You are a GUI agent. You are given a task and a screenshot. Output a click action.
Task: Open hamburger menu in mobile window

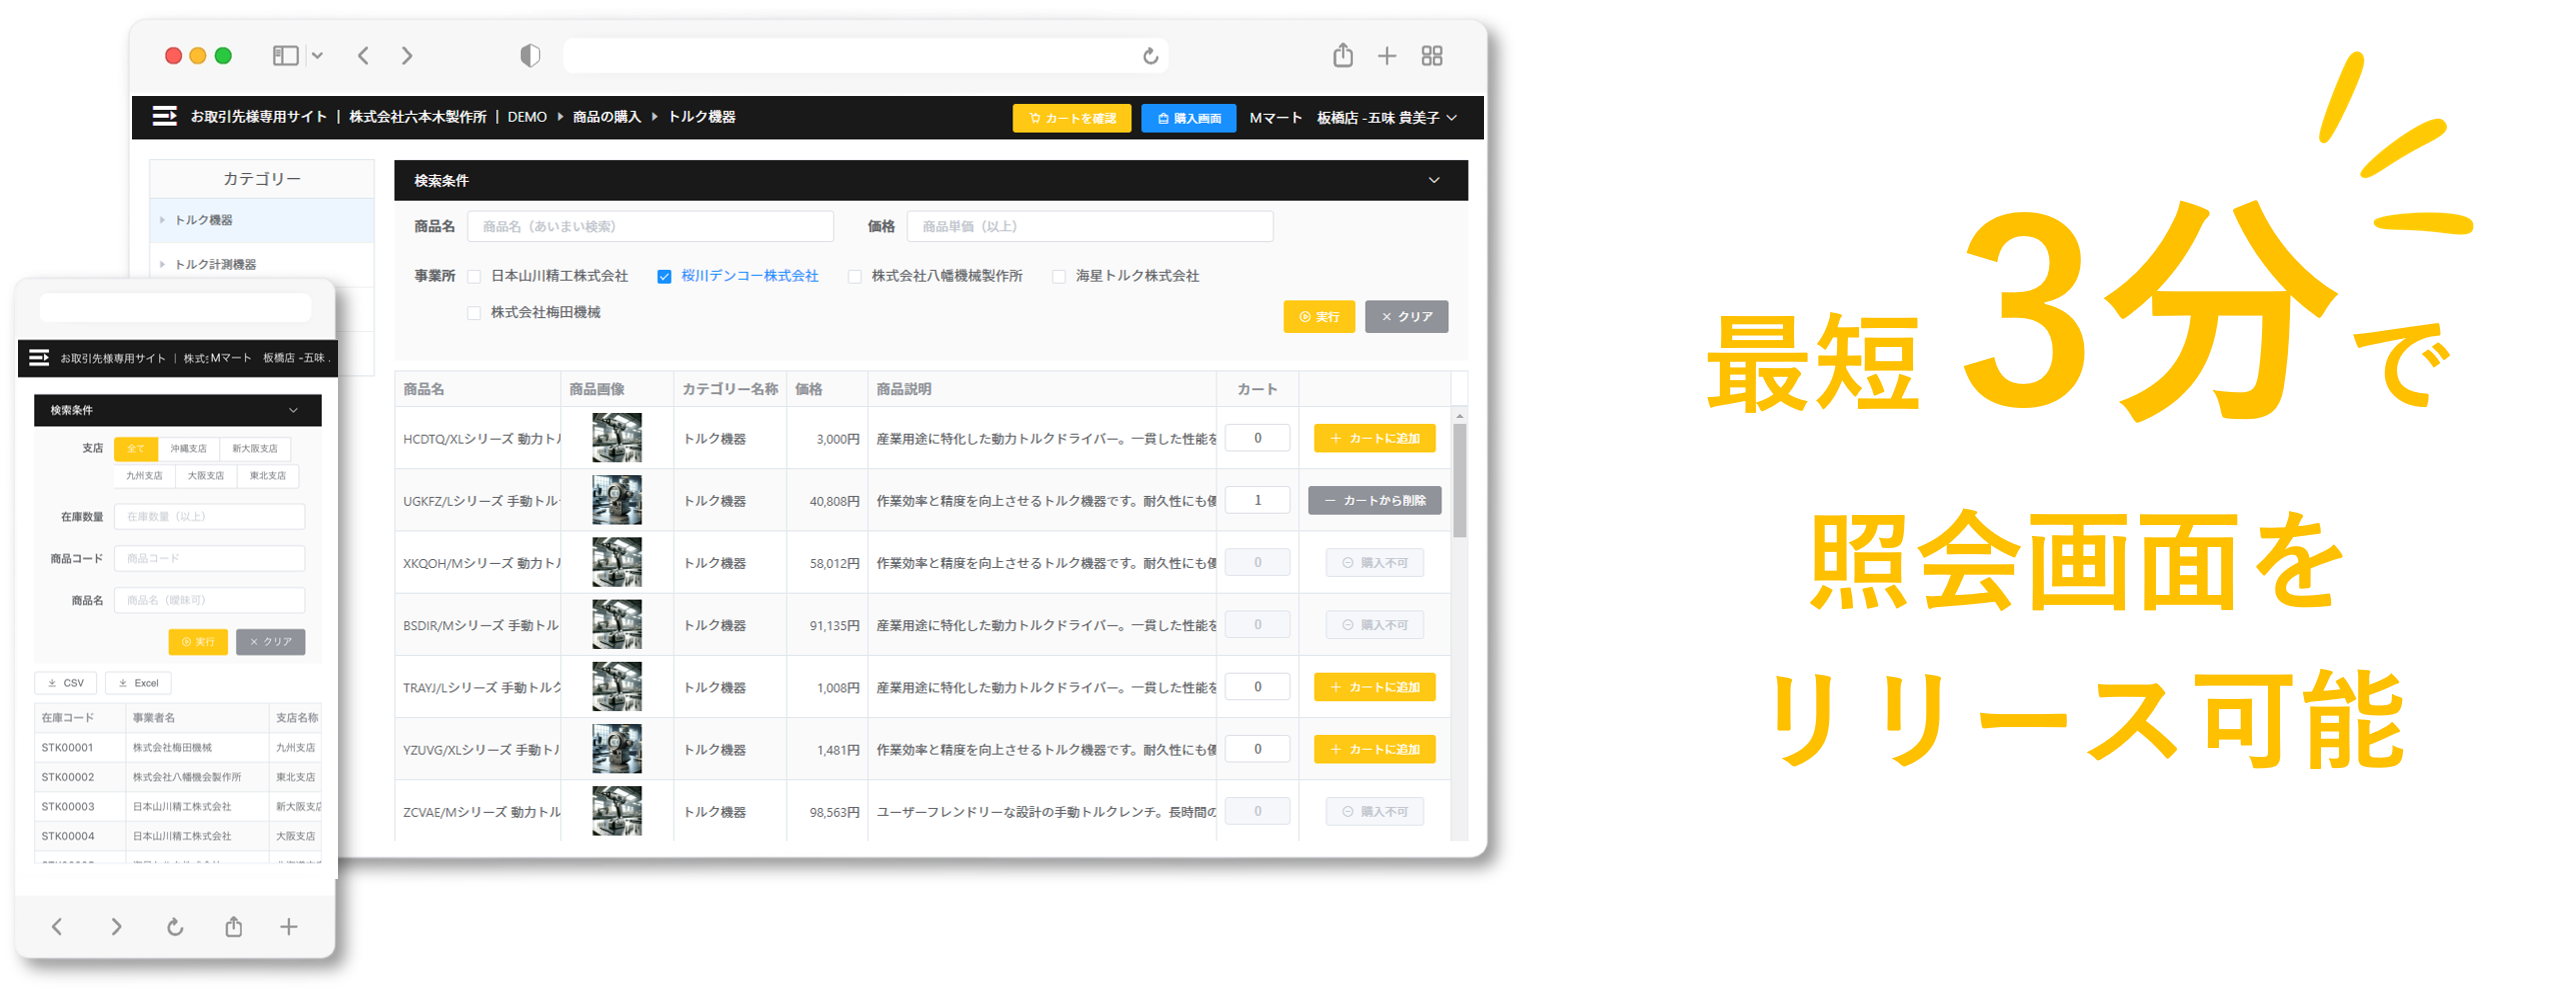39,357
